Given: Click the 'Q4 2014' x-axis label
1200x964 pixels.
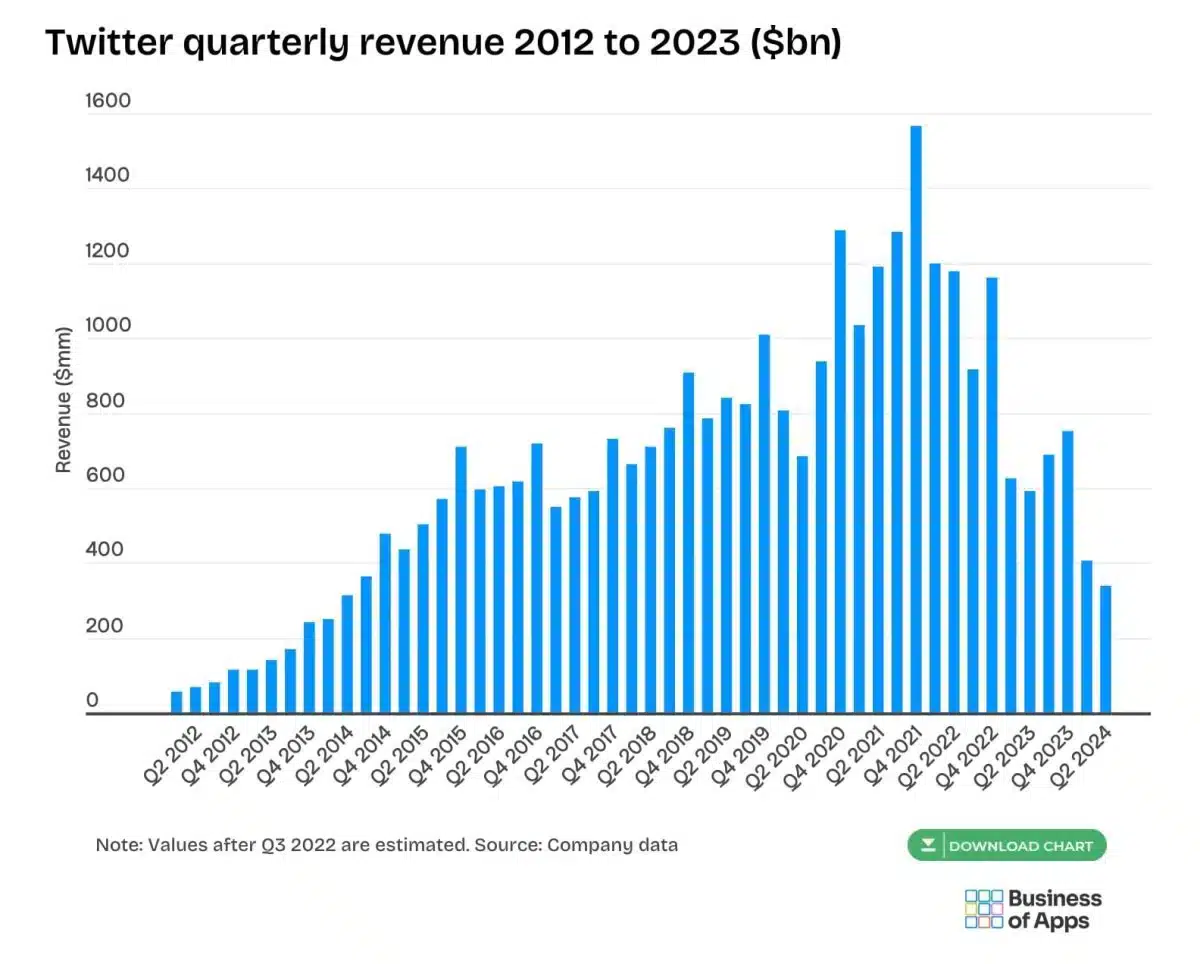Looking at the screenshot, I should [x=362, y=757].
